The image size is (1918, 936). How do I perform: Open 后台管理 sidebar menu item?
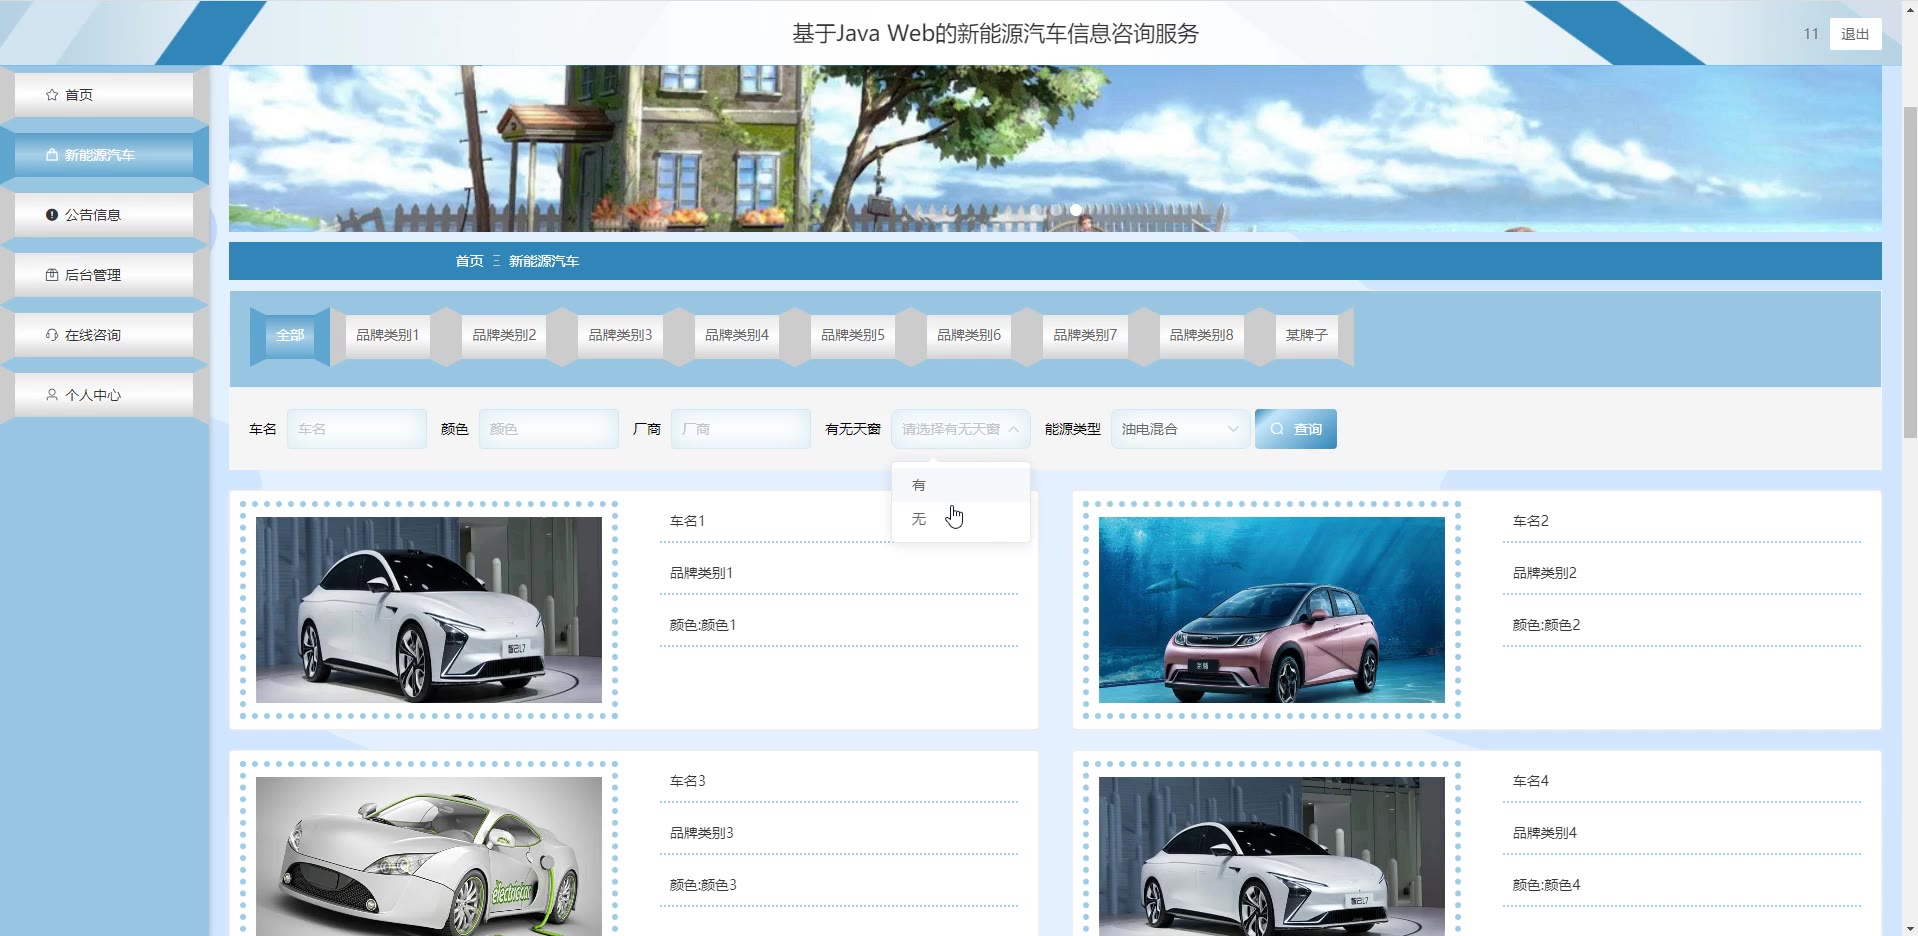tap(104, 275)
